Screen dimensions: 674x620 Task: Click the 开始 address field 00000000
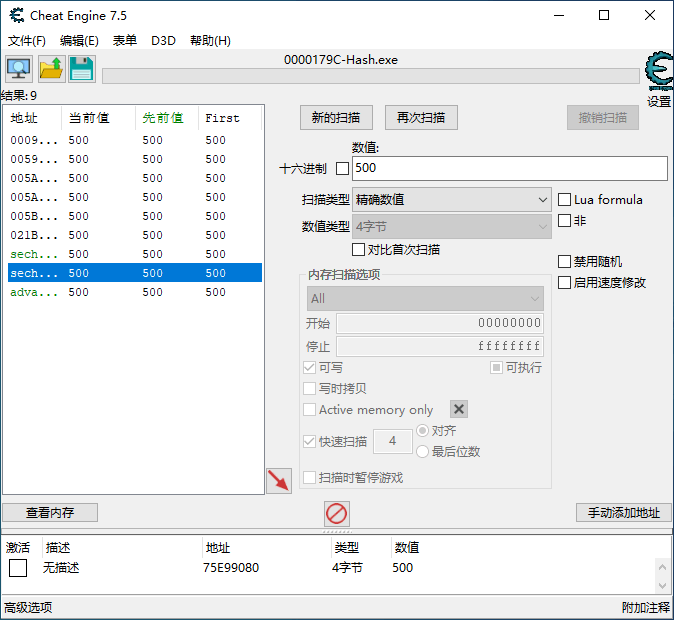[x=440, y=323]
